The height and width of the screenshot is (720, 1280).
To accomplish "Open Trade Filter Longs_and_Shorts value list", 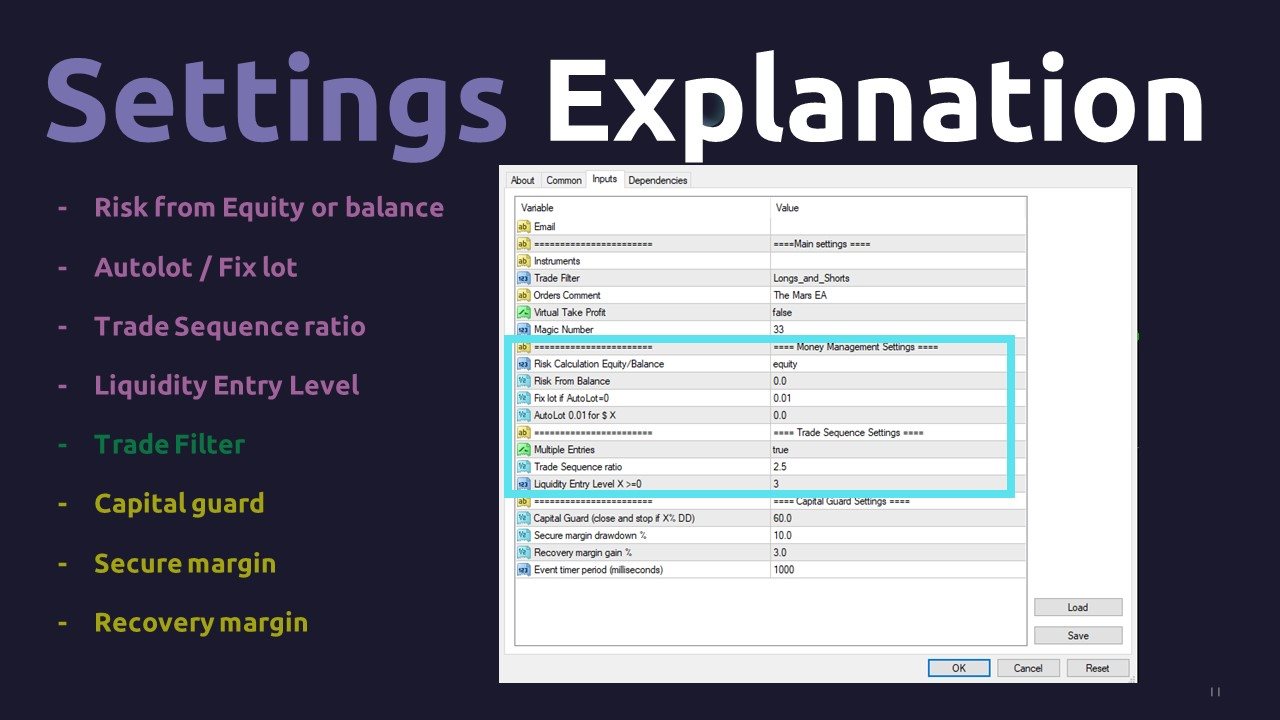I will [x=898, y=278].
